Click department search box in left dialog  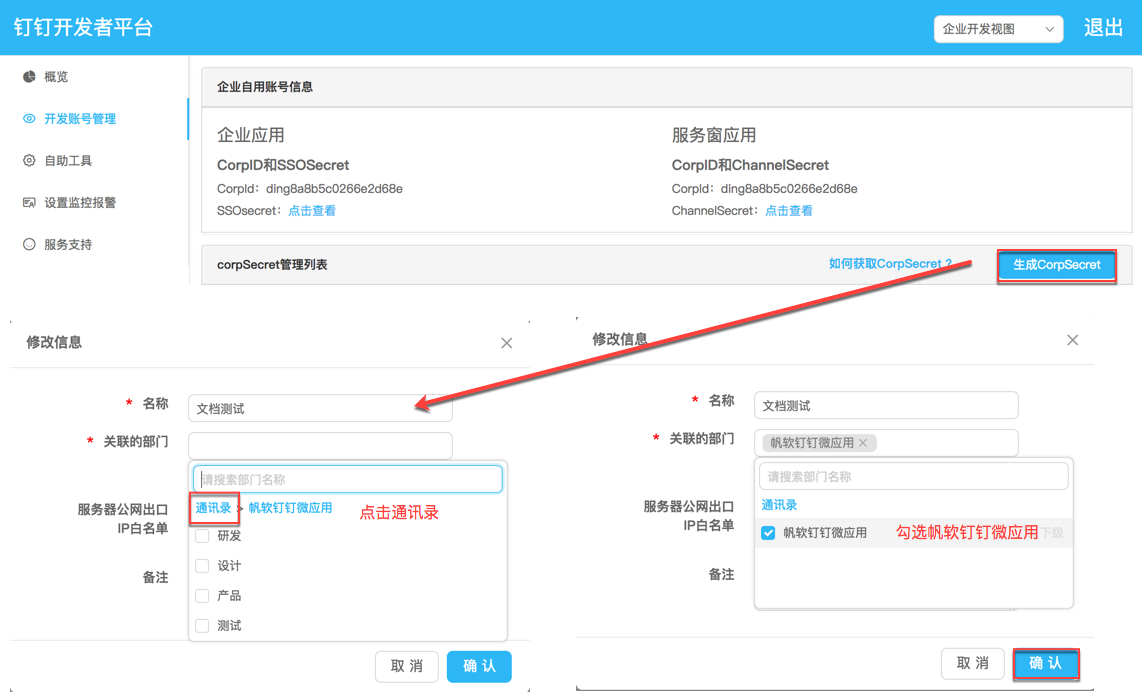[347, 479]
